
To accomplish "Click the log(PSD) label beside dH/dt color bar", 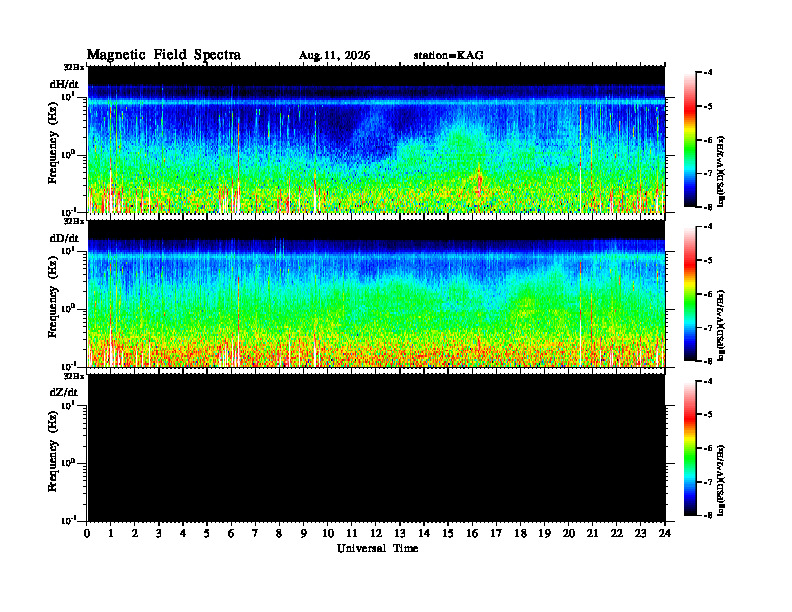I will click(x=722, y=171).
